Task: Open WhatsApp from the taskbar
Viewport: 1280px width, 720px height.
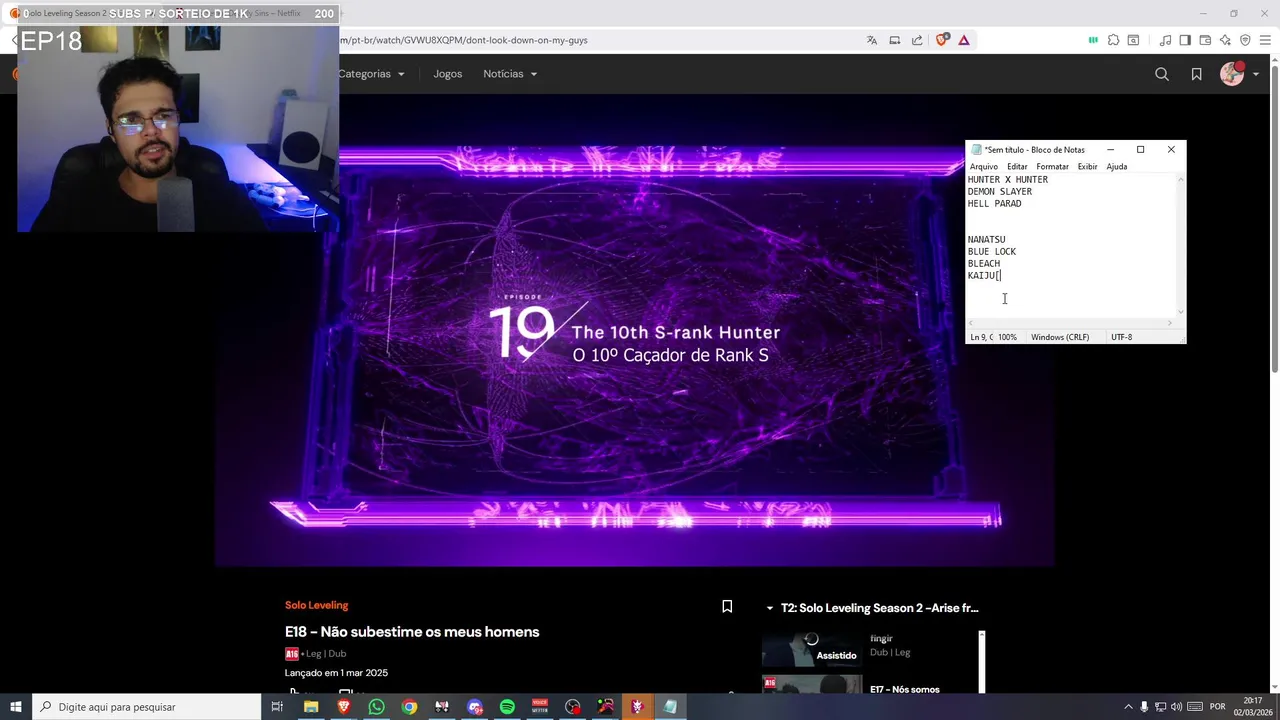Action: [x=376, y=707]
